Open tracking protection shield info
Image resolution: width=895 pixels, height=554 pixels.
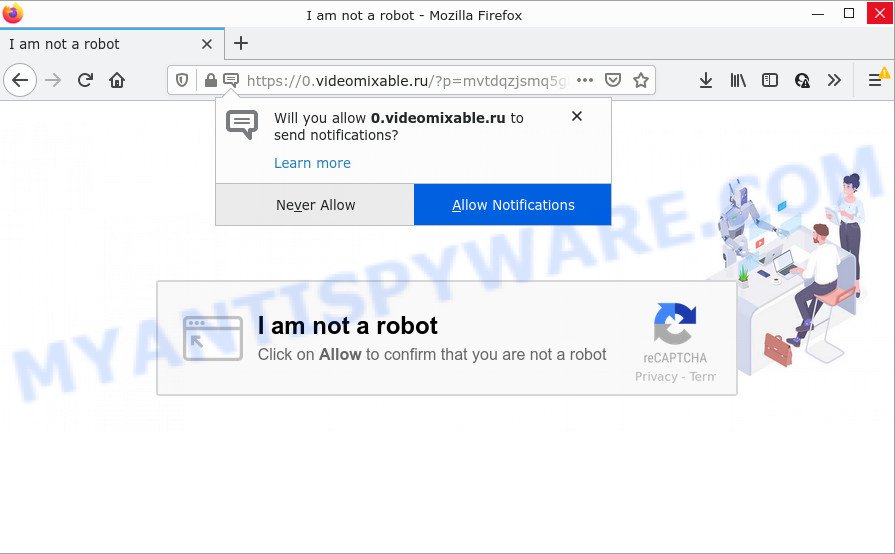[182, 80]
